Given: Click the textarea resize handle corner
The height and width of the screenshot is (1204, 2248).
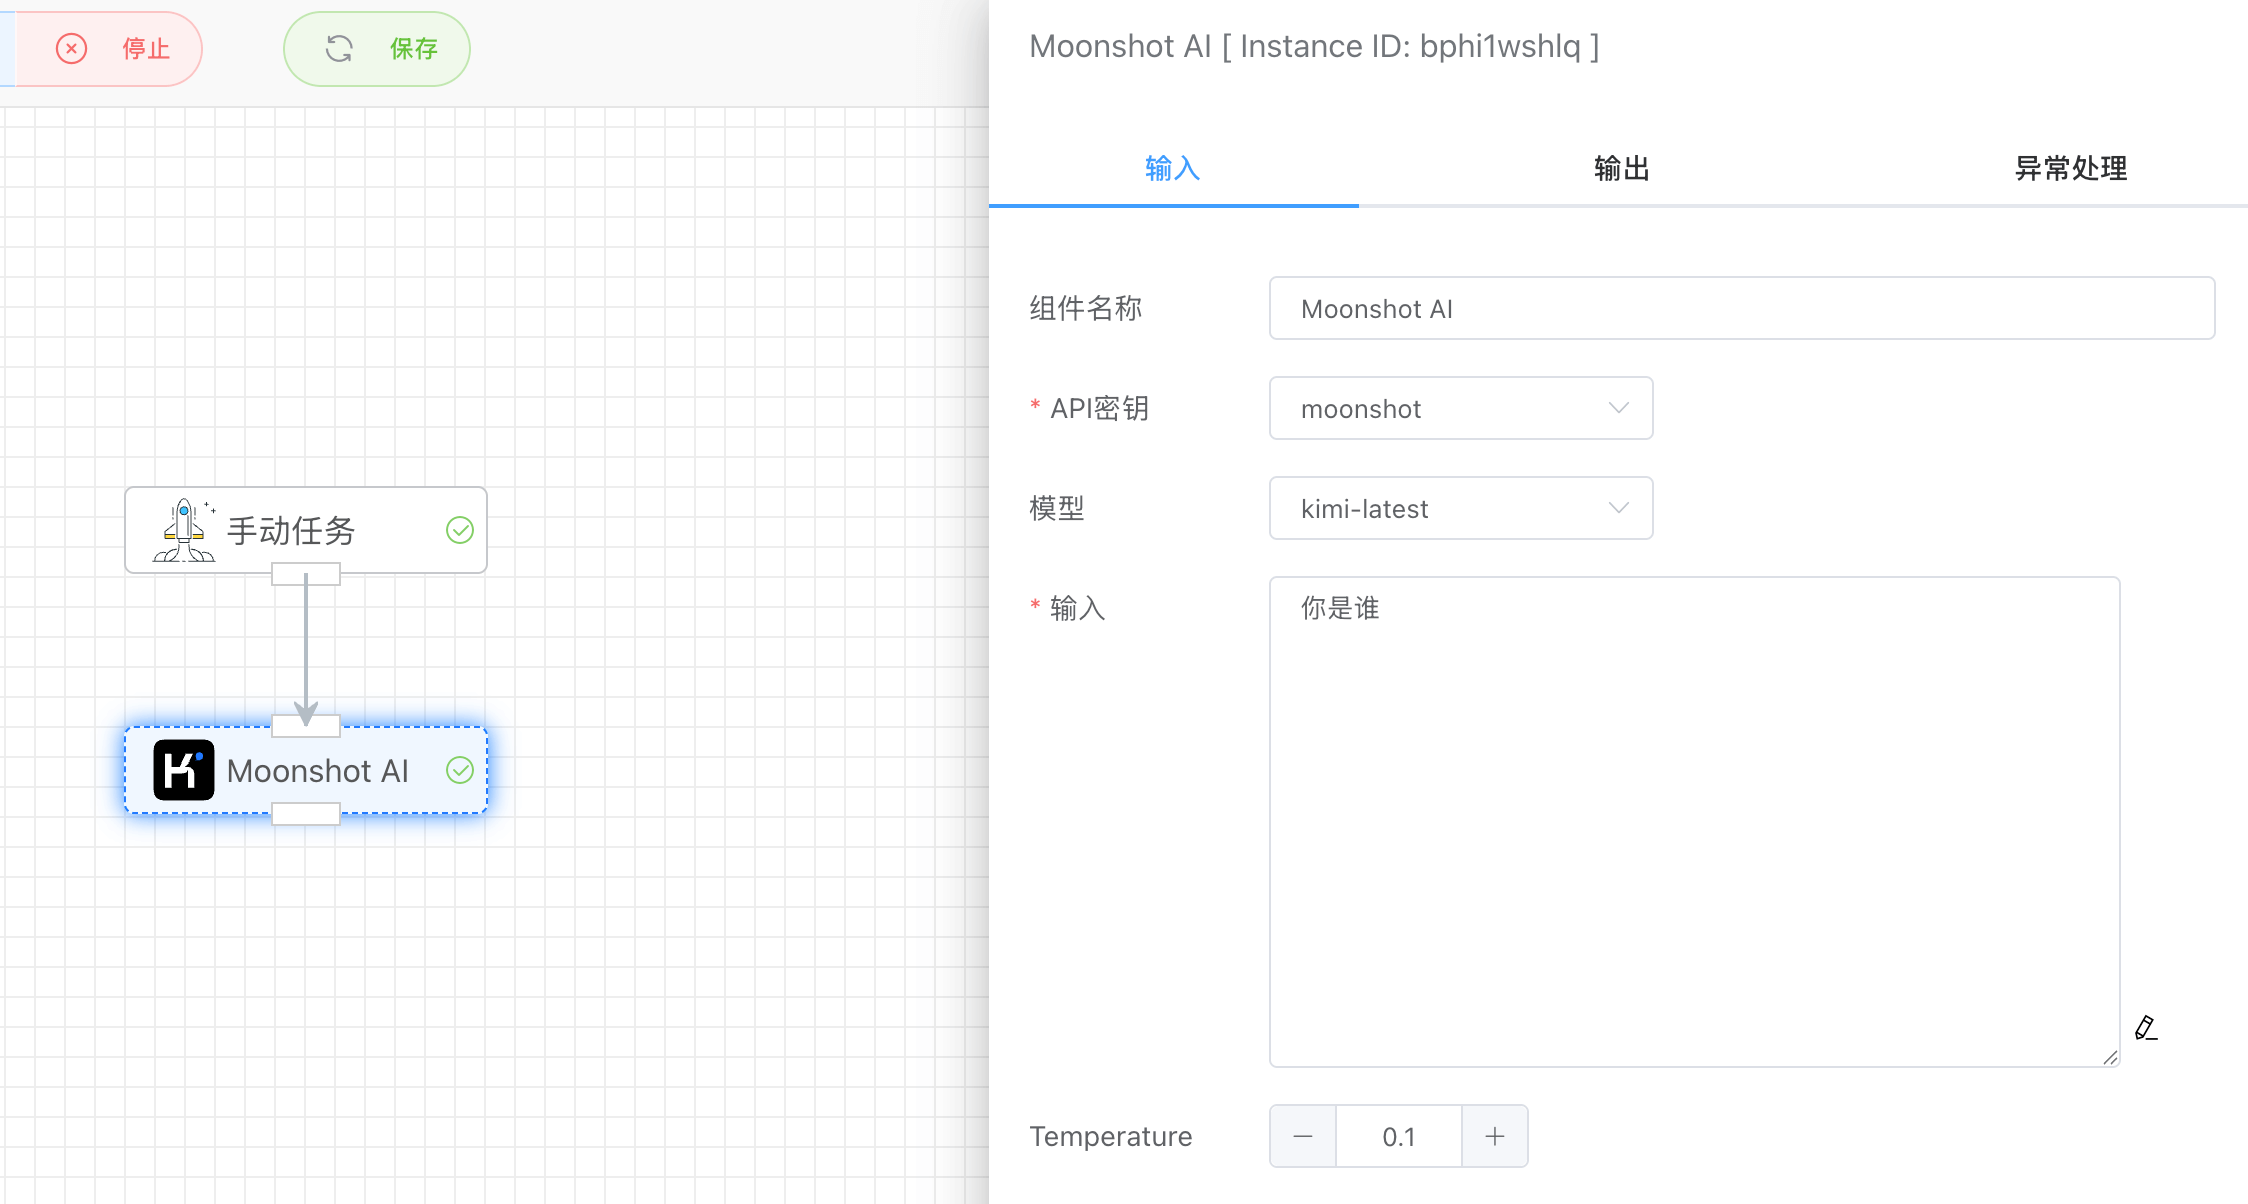Looking at the screenshot, I should 2110,1057.
